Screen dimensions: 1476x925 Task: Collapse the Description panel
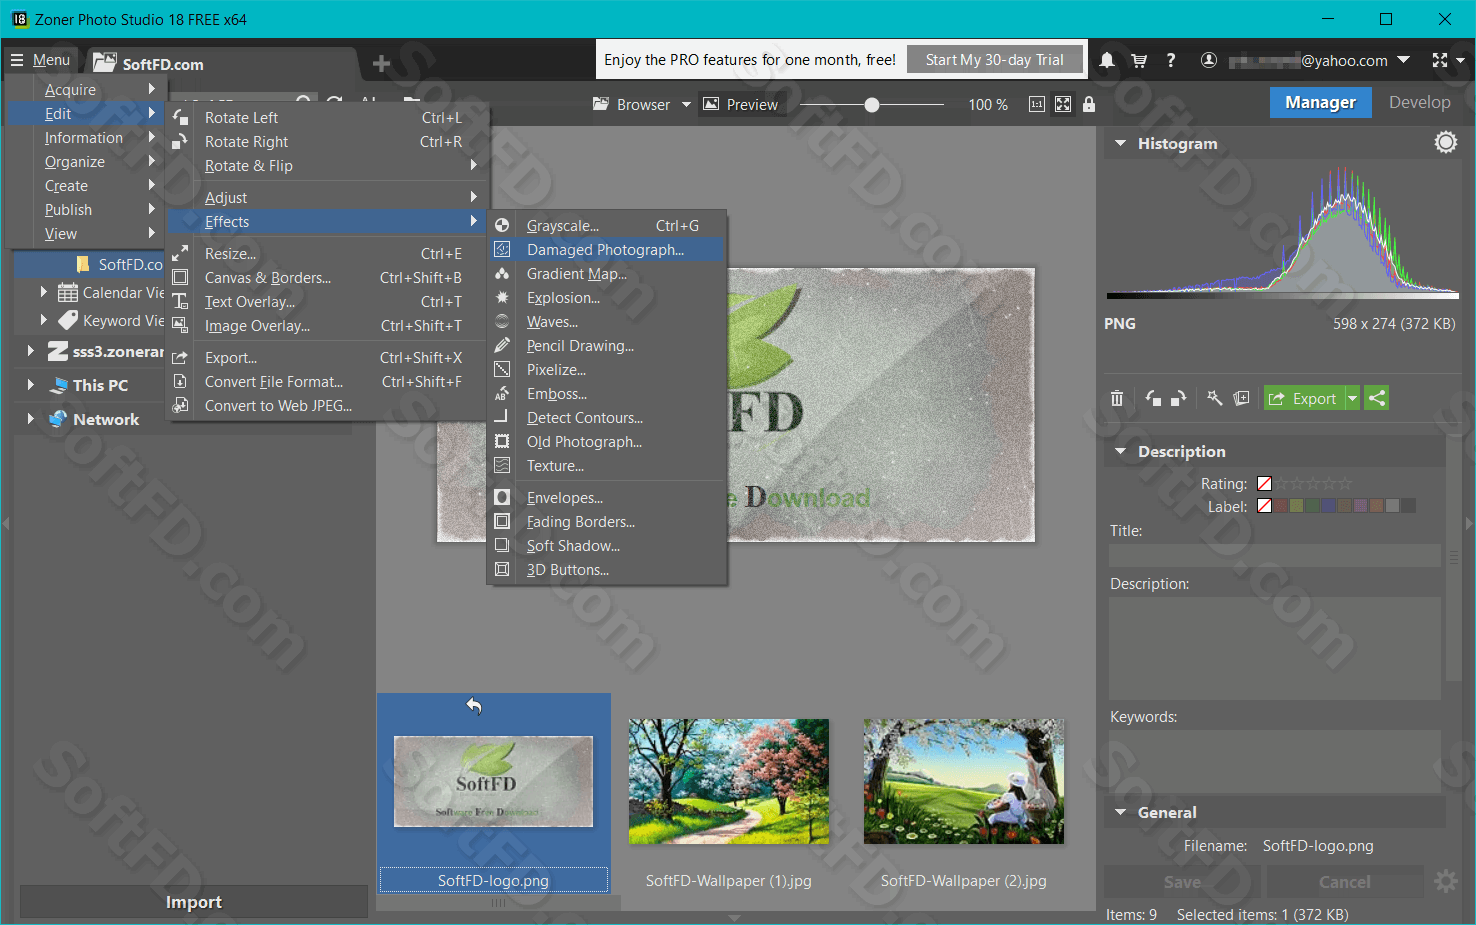1120,451
